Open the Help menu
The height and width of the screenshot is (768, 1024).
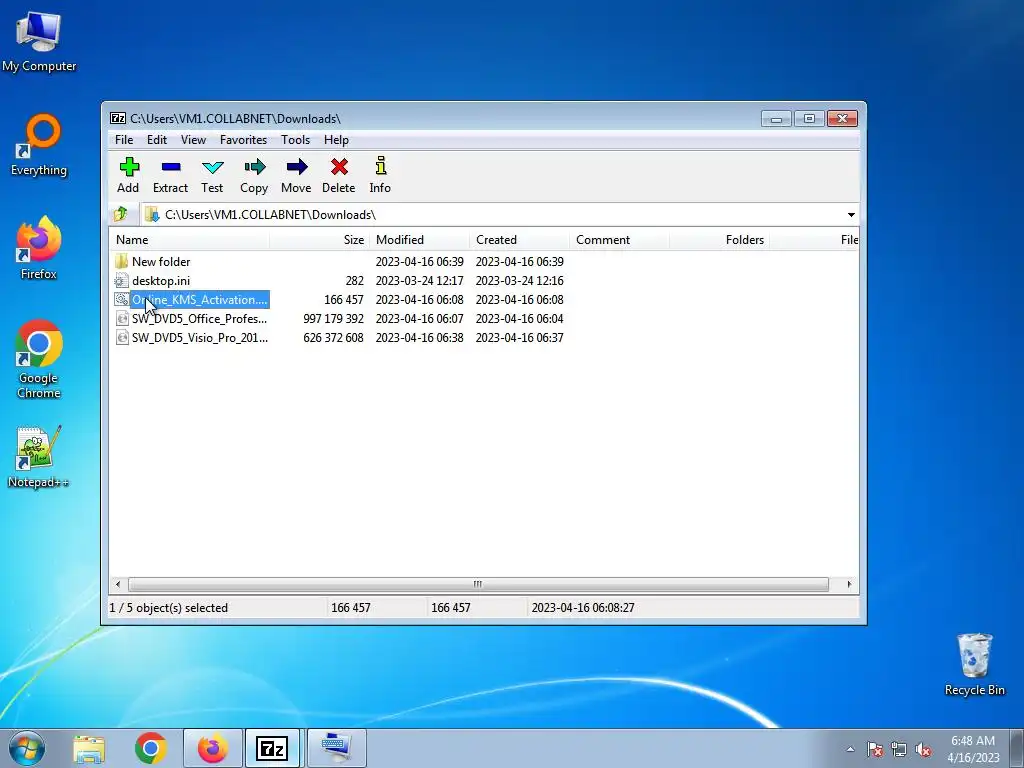click(336, 140)
